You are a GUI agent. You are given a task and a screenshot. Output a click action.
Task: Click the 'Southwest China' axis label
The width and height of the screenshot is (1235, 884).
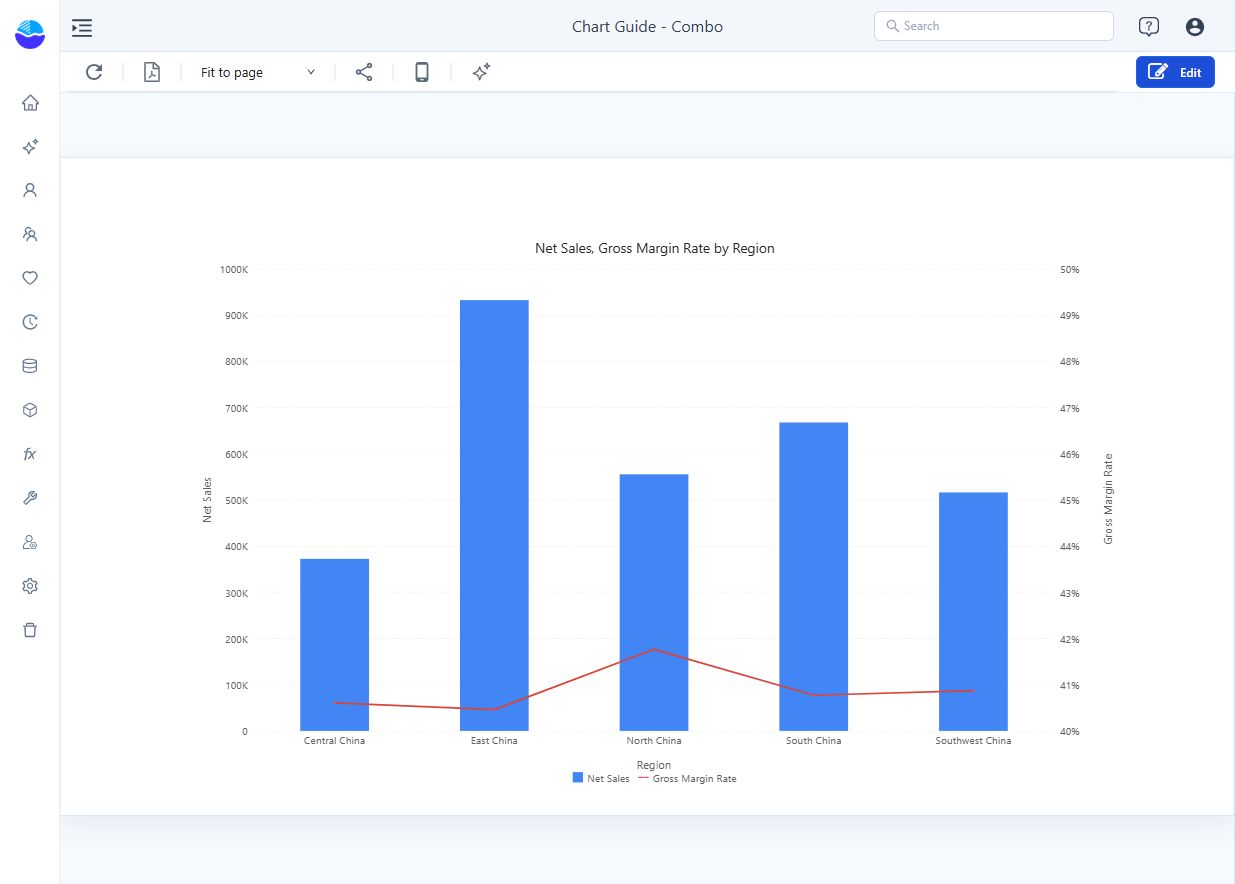tap(973, 741)
